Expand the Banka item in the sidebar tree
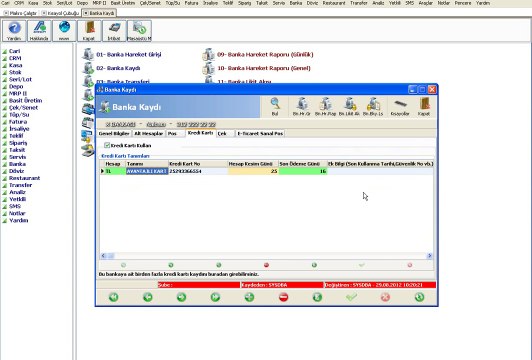Screen dimensions: 532x360 [17, 164]
